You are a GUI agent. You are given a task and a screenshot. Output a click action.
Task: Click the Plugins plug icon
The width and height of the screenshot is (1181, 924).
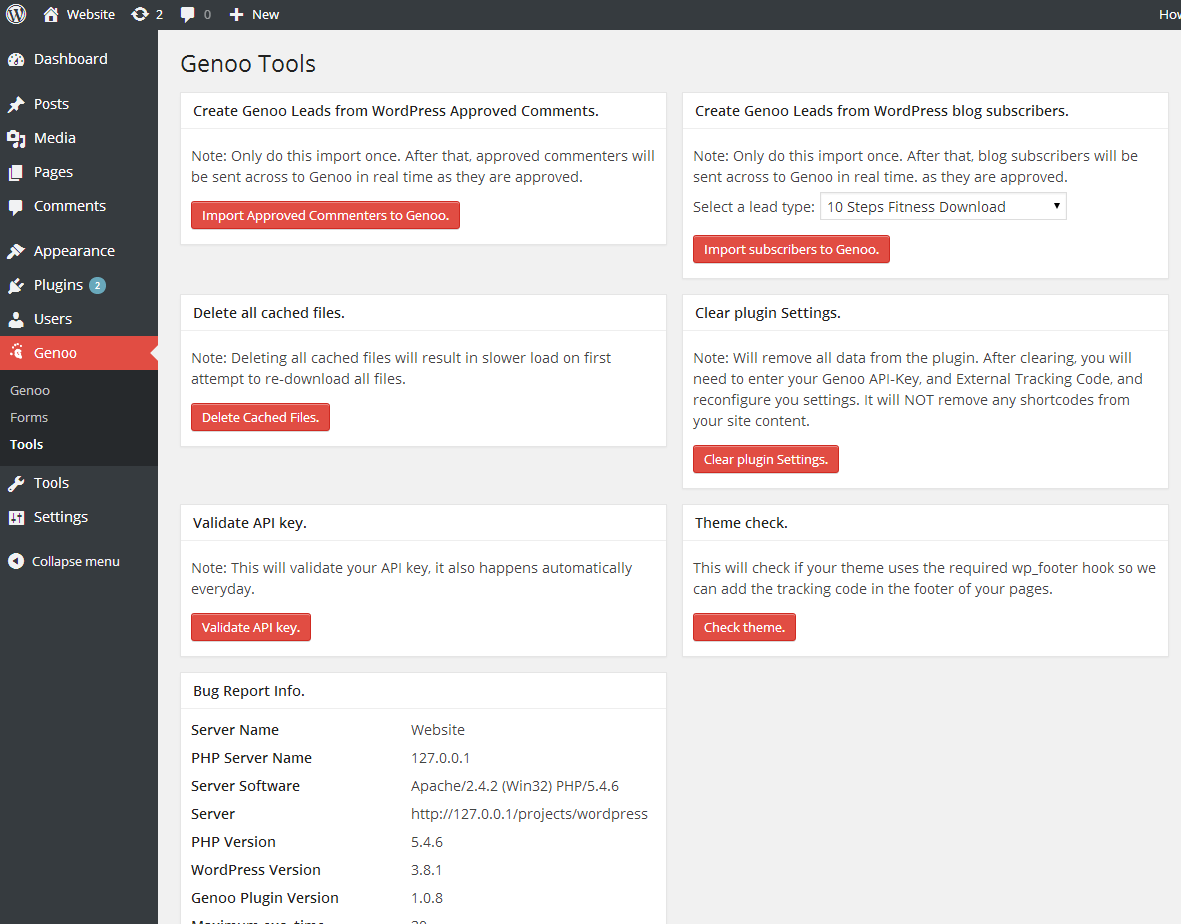pos(16,285)
